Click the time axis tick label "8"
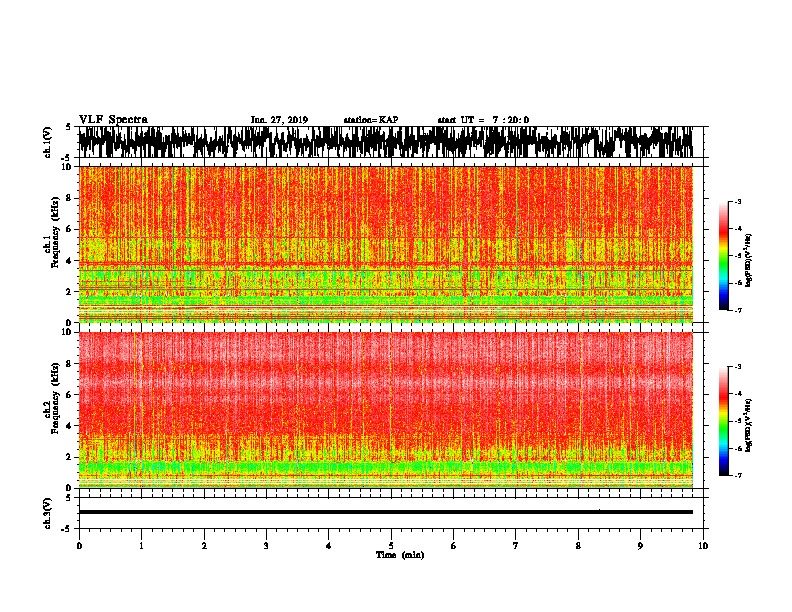Viewport: 792px width, 612px height. pos(578,546)
